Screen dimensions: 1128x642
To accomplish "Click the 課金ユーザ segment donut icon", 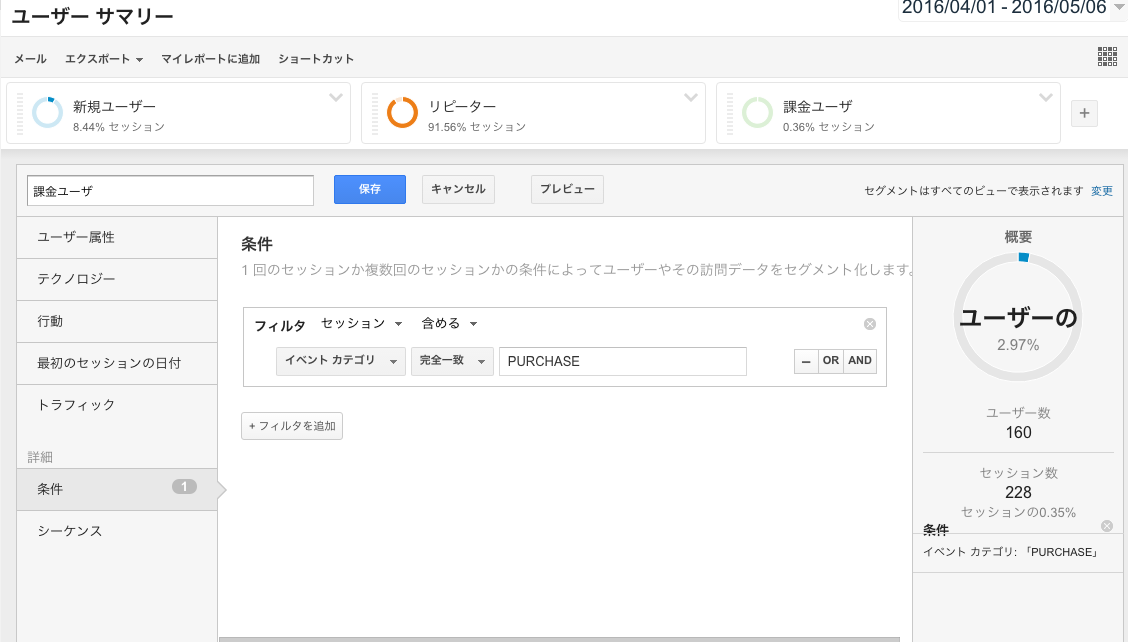I will pyautogui.click(x=757, y=113).
